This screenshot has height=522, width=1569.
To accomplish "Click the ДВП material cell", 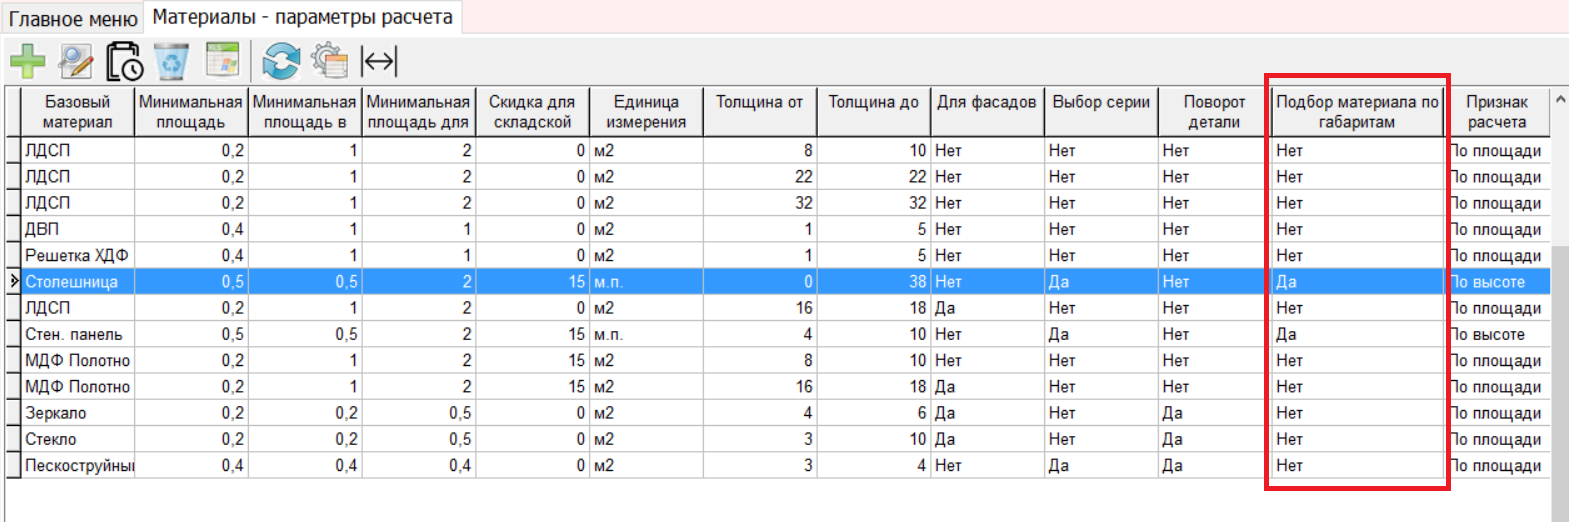I will click(x=42, y=229).
